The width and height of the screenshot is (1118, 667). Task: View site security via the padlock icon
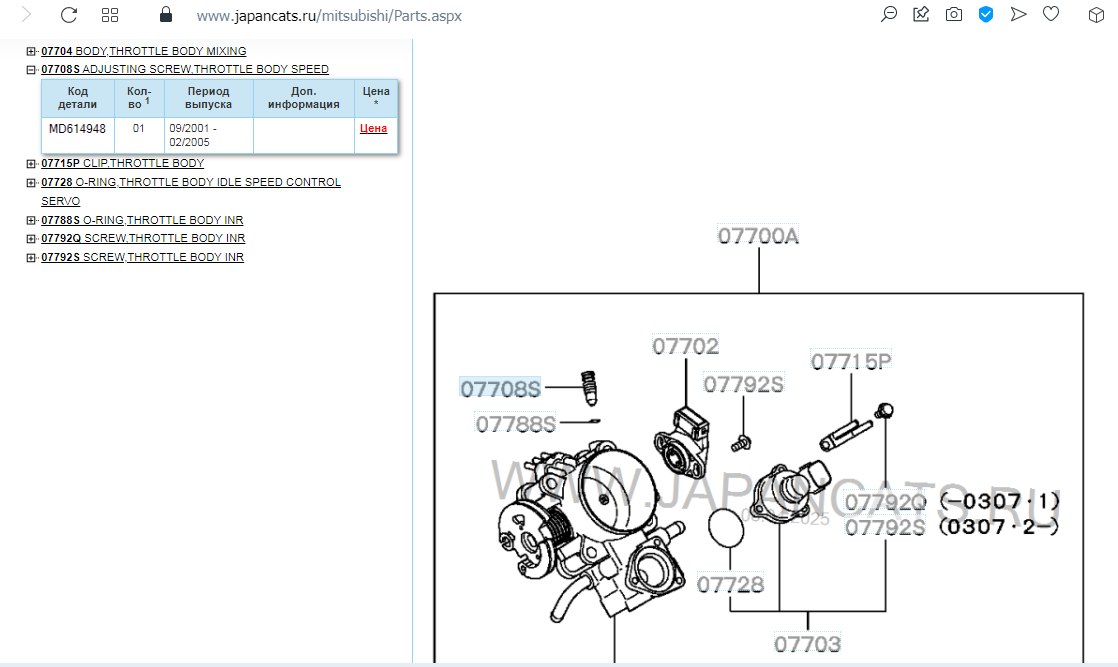(x=165, y=15)
